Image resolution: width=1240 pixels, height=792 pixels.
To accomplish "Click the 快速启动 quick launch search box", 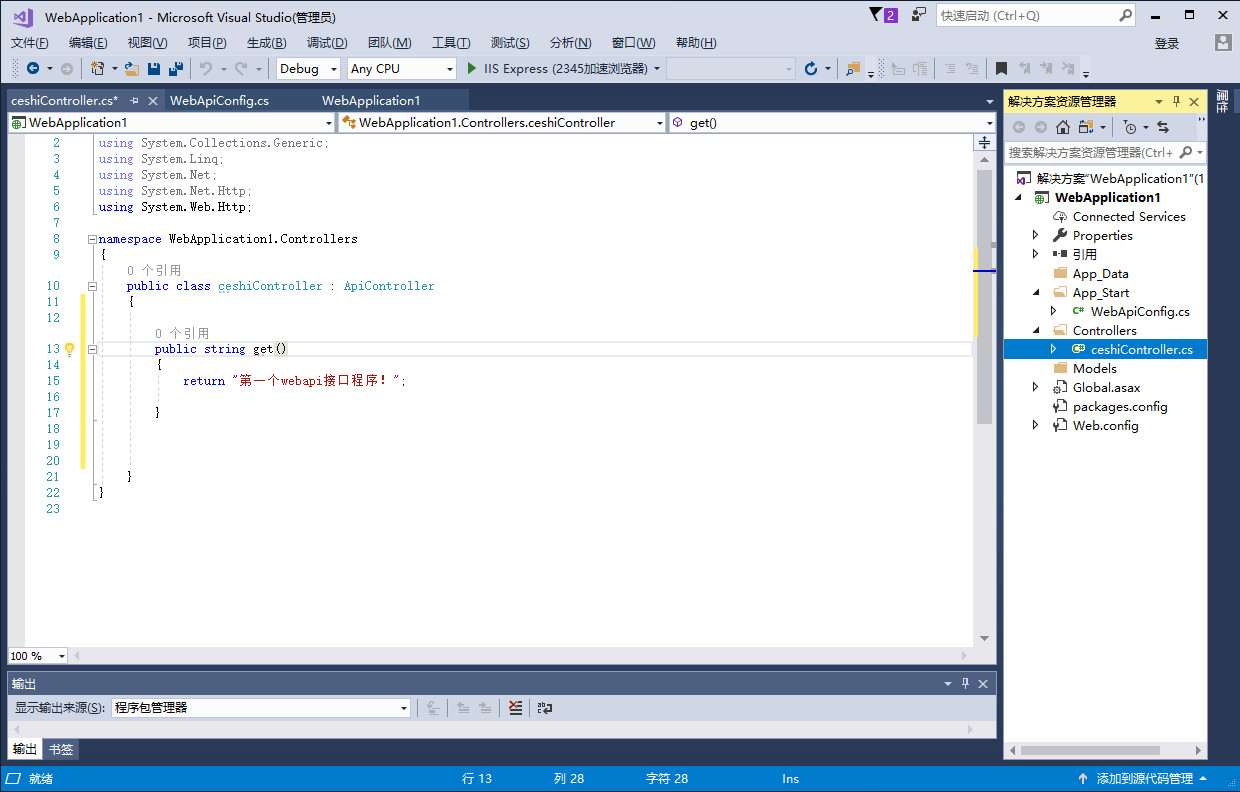I will (1036, 16).
